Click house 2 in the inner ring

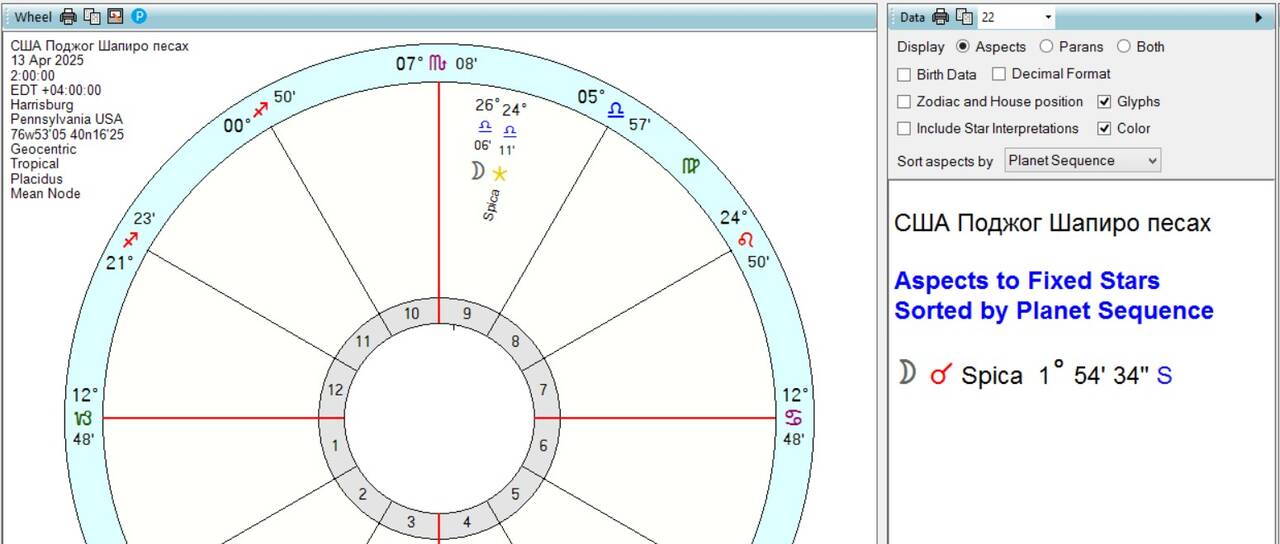click(363, 494)
